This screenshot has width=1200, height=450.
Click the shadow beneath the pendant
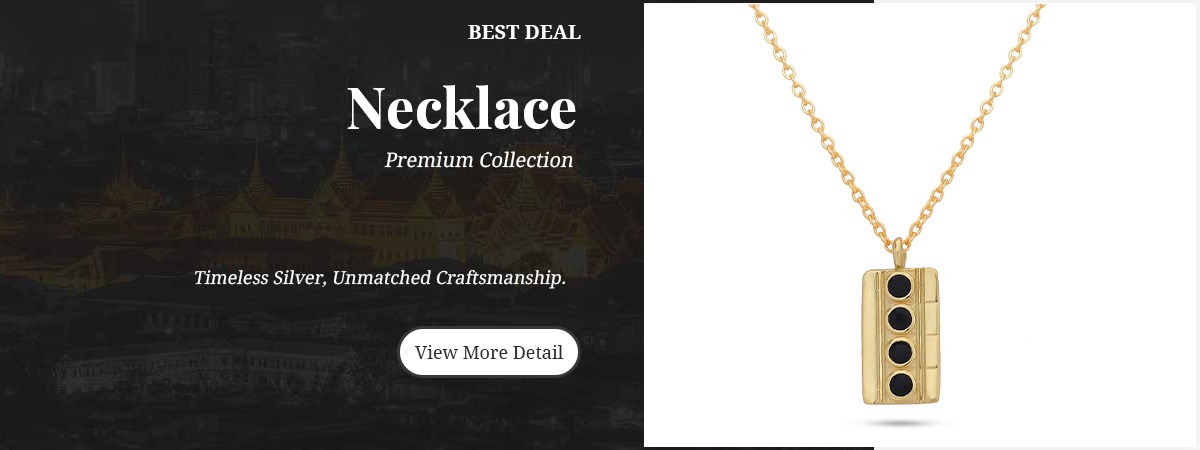(900, 423)
